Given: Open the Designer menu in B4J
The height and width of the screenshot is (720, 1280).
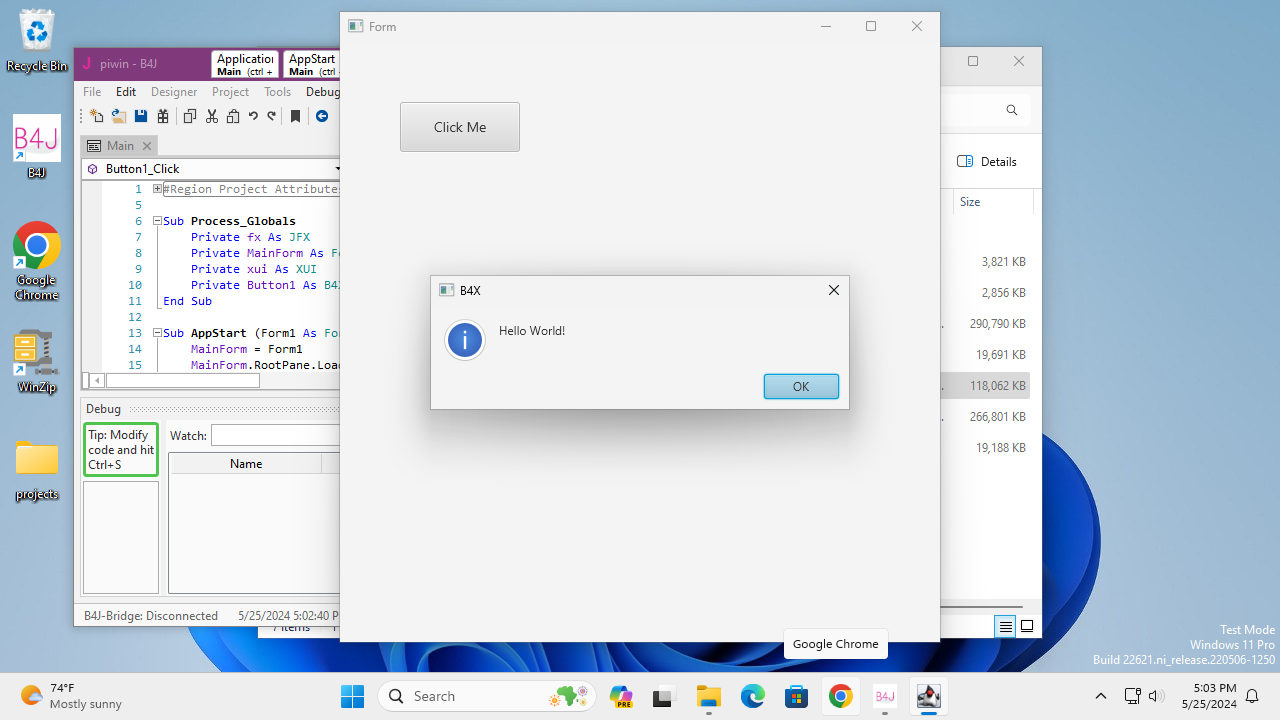Looking at the screenshot, I should coord(174,92).
